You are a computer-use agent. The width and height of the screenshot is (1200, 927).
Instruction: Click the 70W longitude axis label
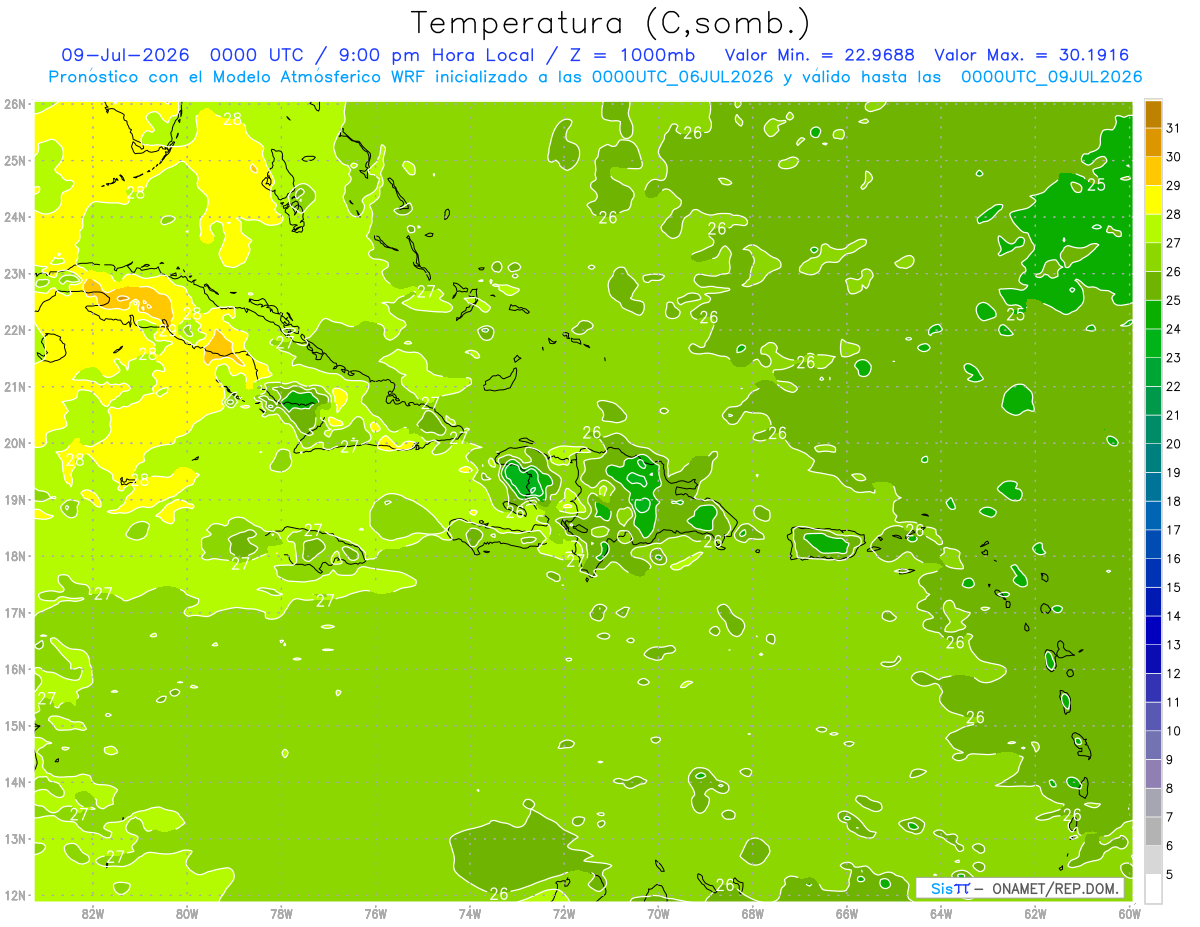pos(658,913)
